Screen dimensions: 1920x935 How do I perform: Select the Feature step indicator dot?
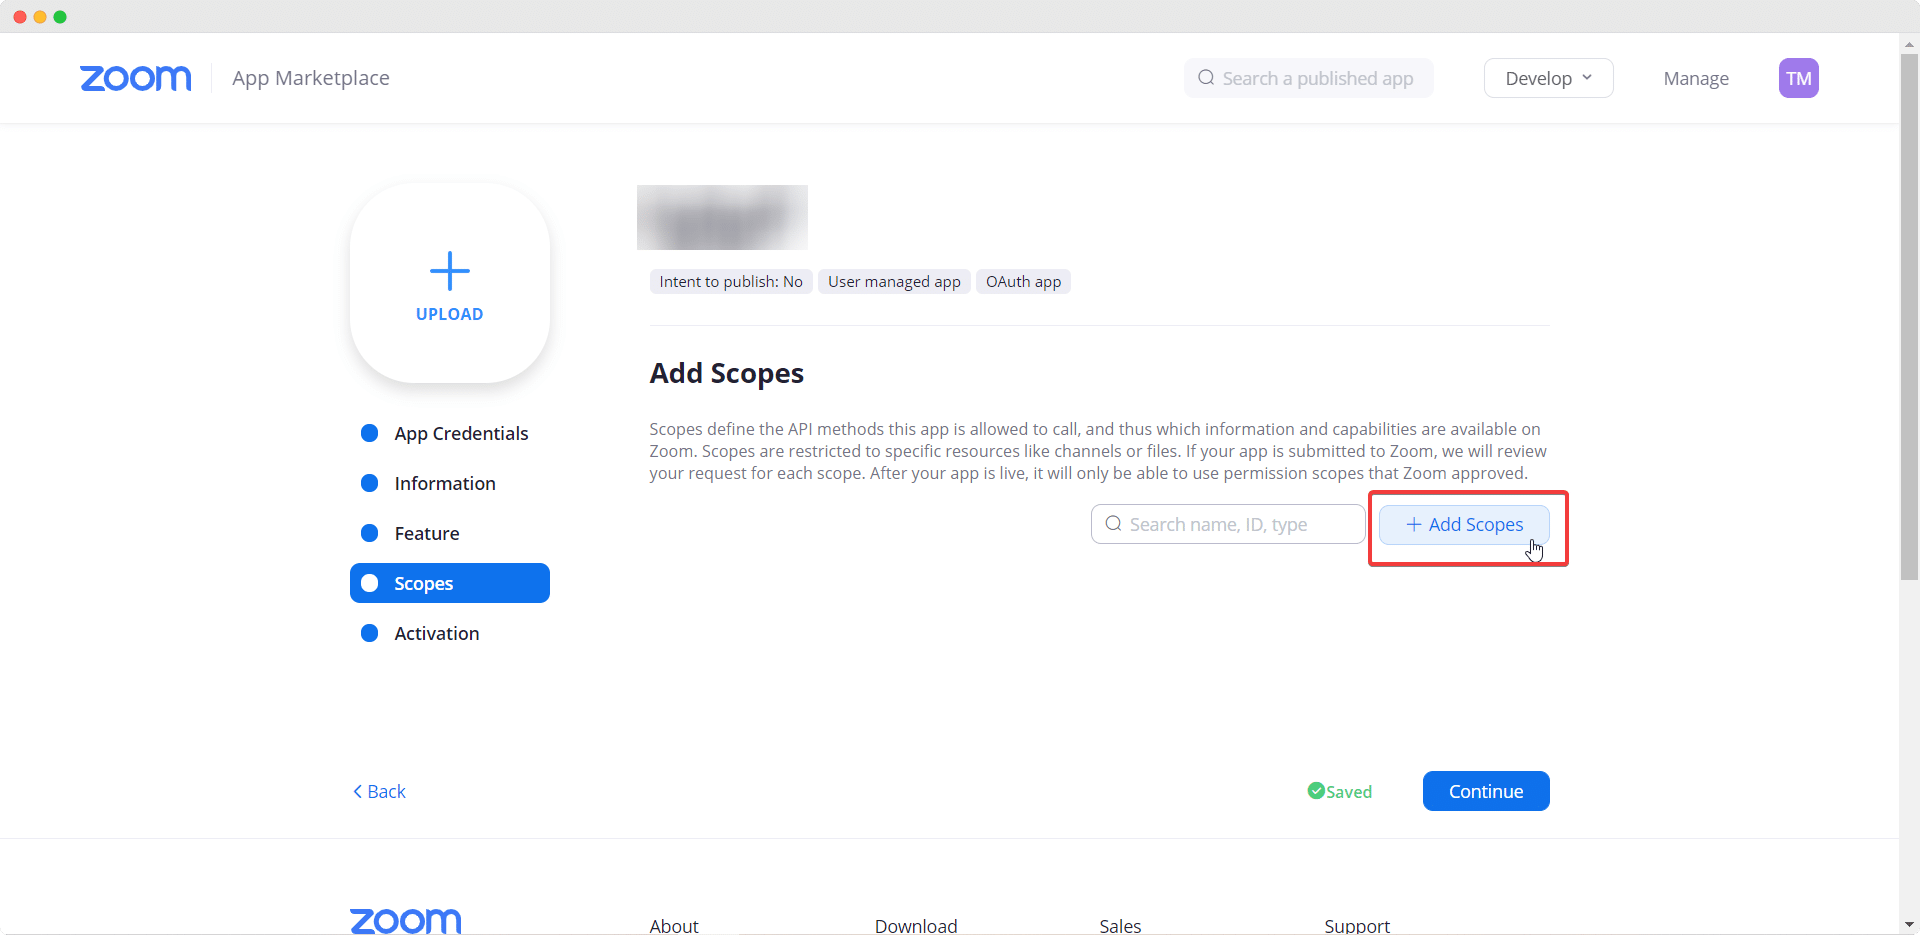369,533
